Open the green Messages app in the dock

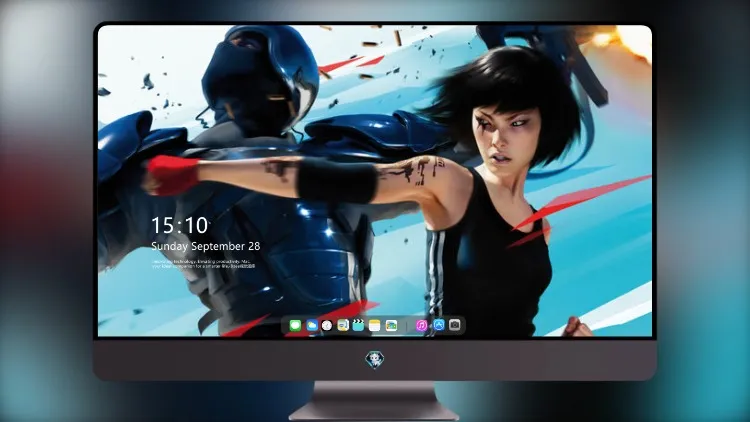295,325
